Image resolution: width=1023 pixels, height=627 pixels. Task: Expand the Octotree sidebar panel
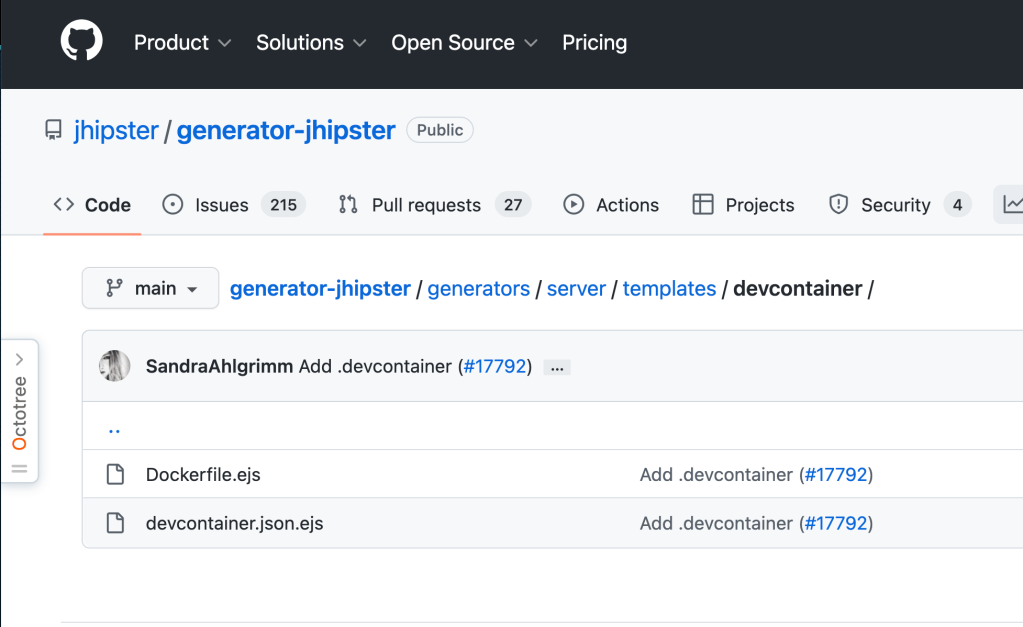pyautogui.click(x=20, y=359)
